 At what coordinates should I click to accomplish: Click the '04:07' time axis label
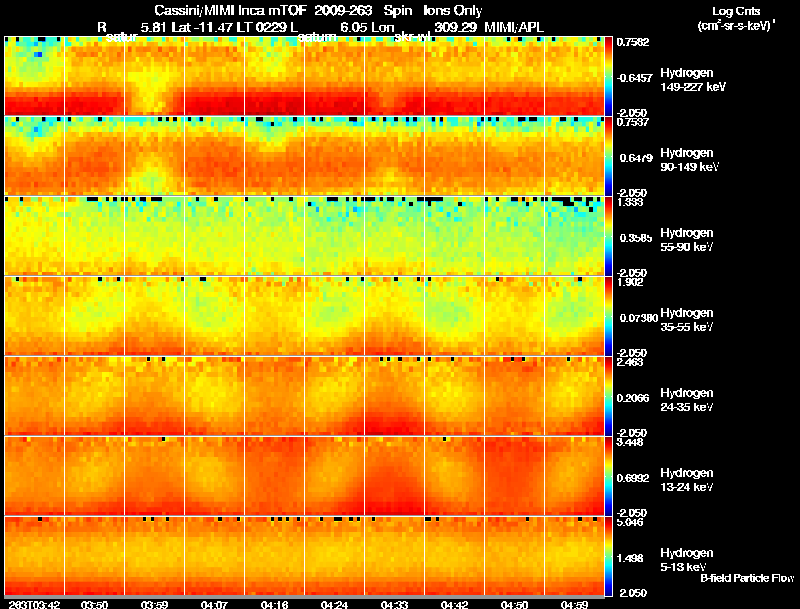pyautogui.click(x=214, y=604)
